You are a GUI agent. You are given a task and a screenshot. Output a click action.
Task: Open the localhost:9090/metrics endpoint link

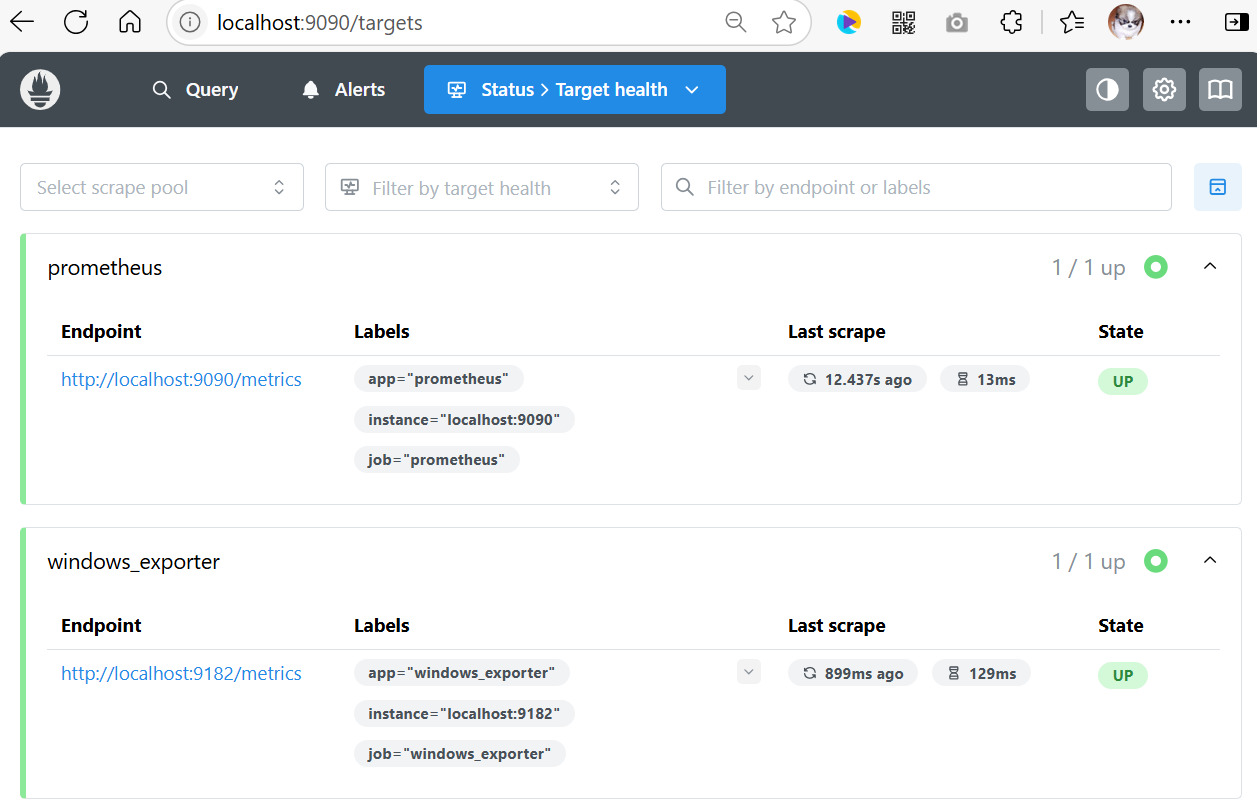(x=181, y=380)
